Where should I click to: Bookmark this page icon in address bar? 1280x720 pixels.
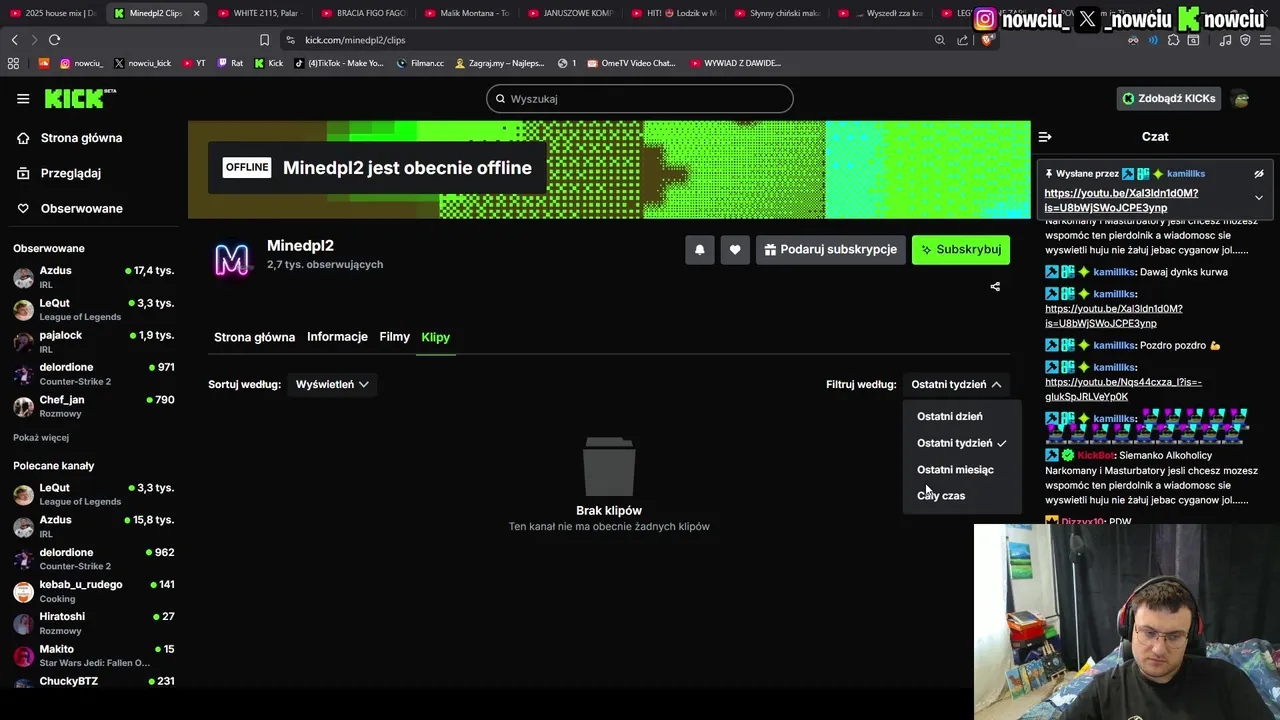tap(264, 40)
